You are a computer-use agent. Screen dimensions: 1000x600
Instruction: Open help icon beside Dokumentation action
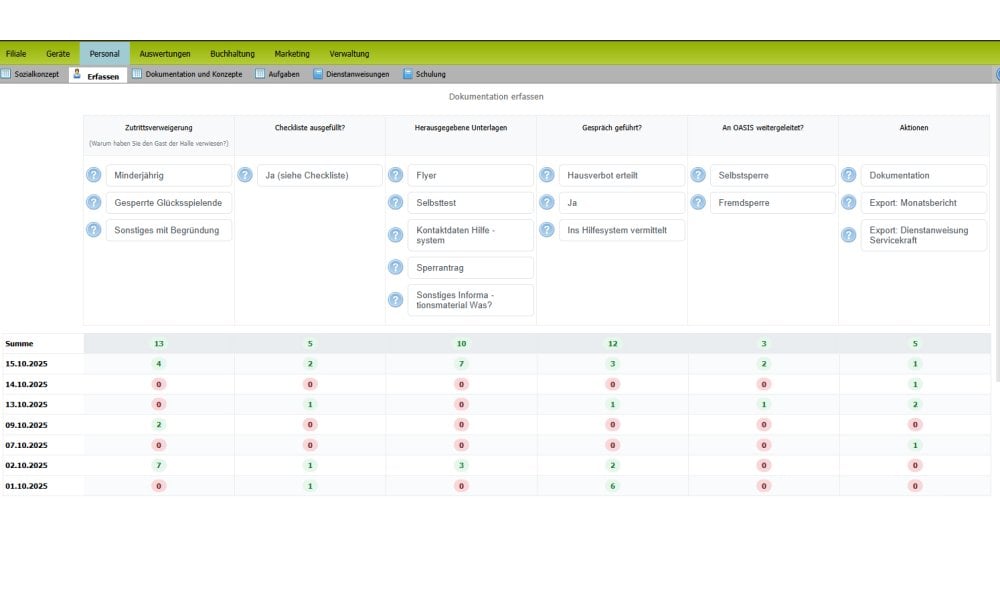848,175
